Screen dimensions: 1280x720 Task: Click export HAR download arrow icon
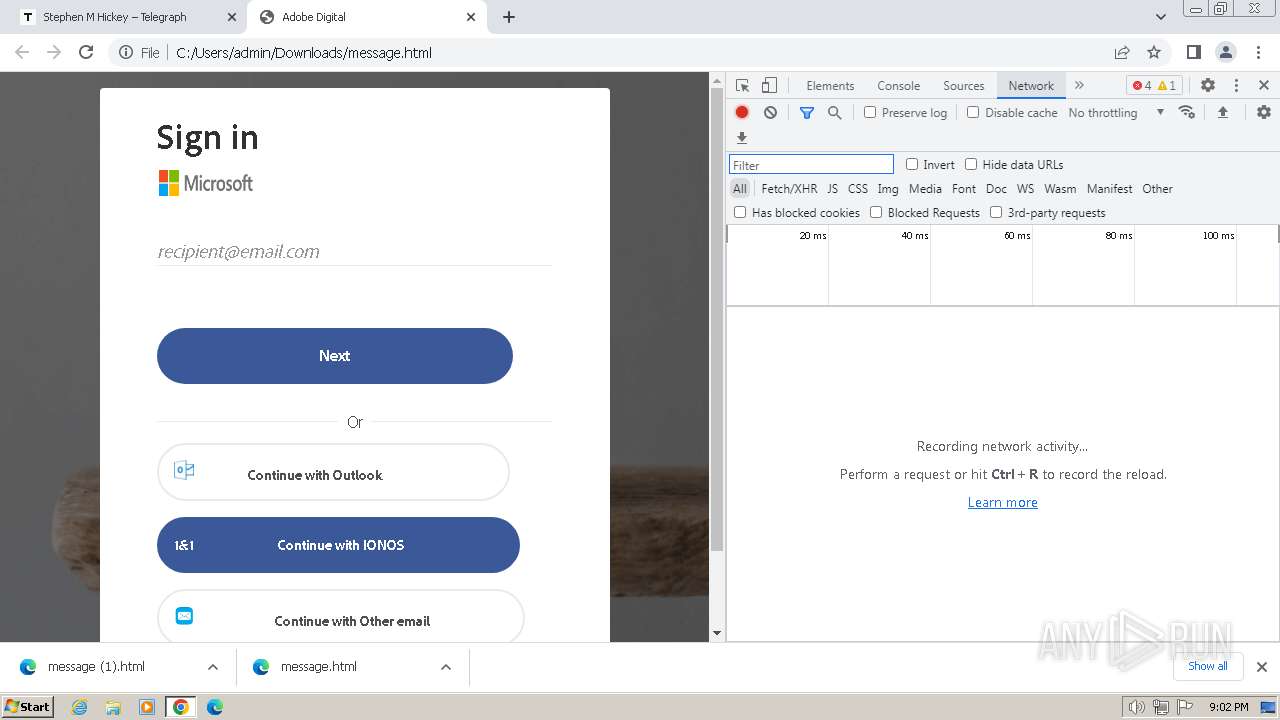[742, 138]
